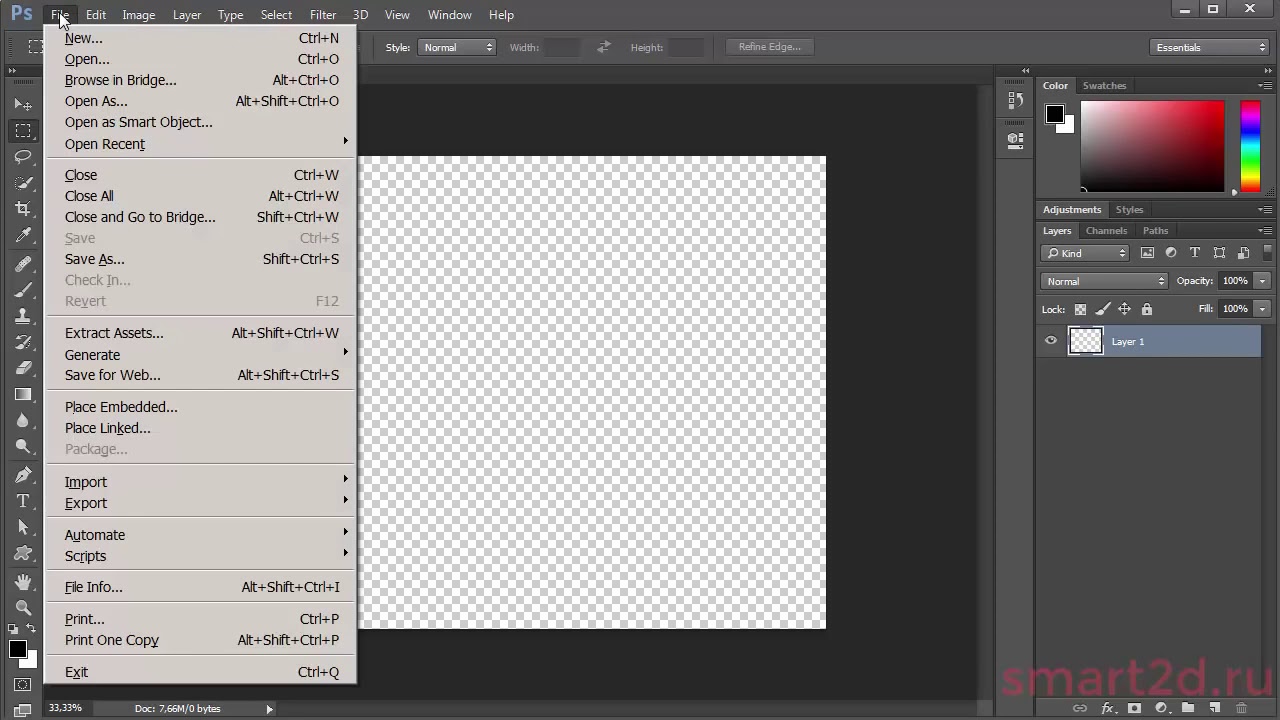The width and height of the screenshot is (1280, 720).
Task: Select the Horizontal Type tool
Action: (23, 501)
